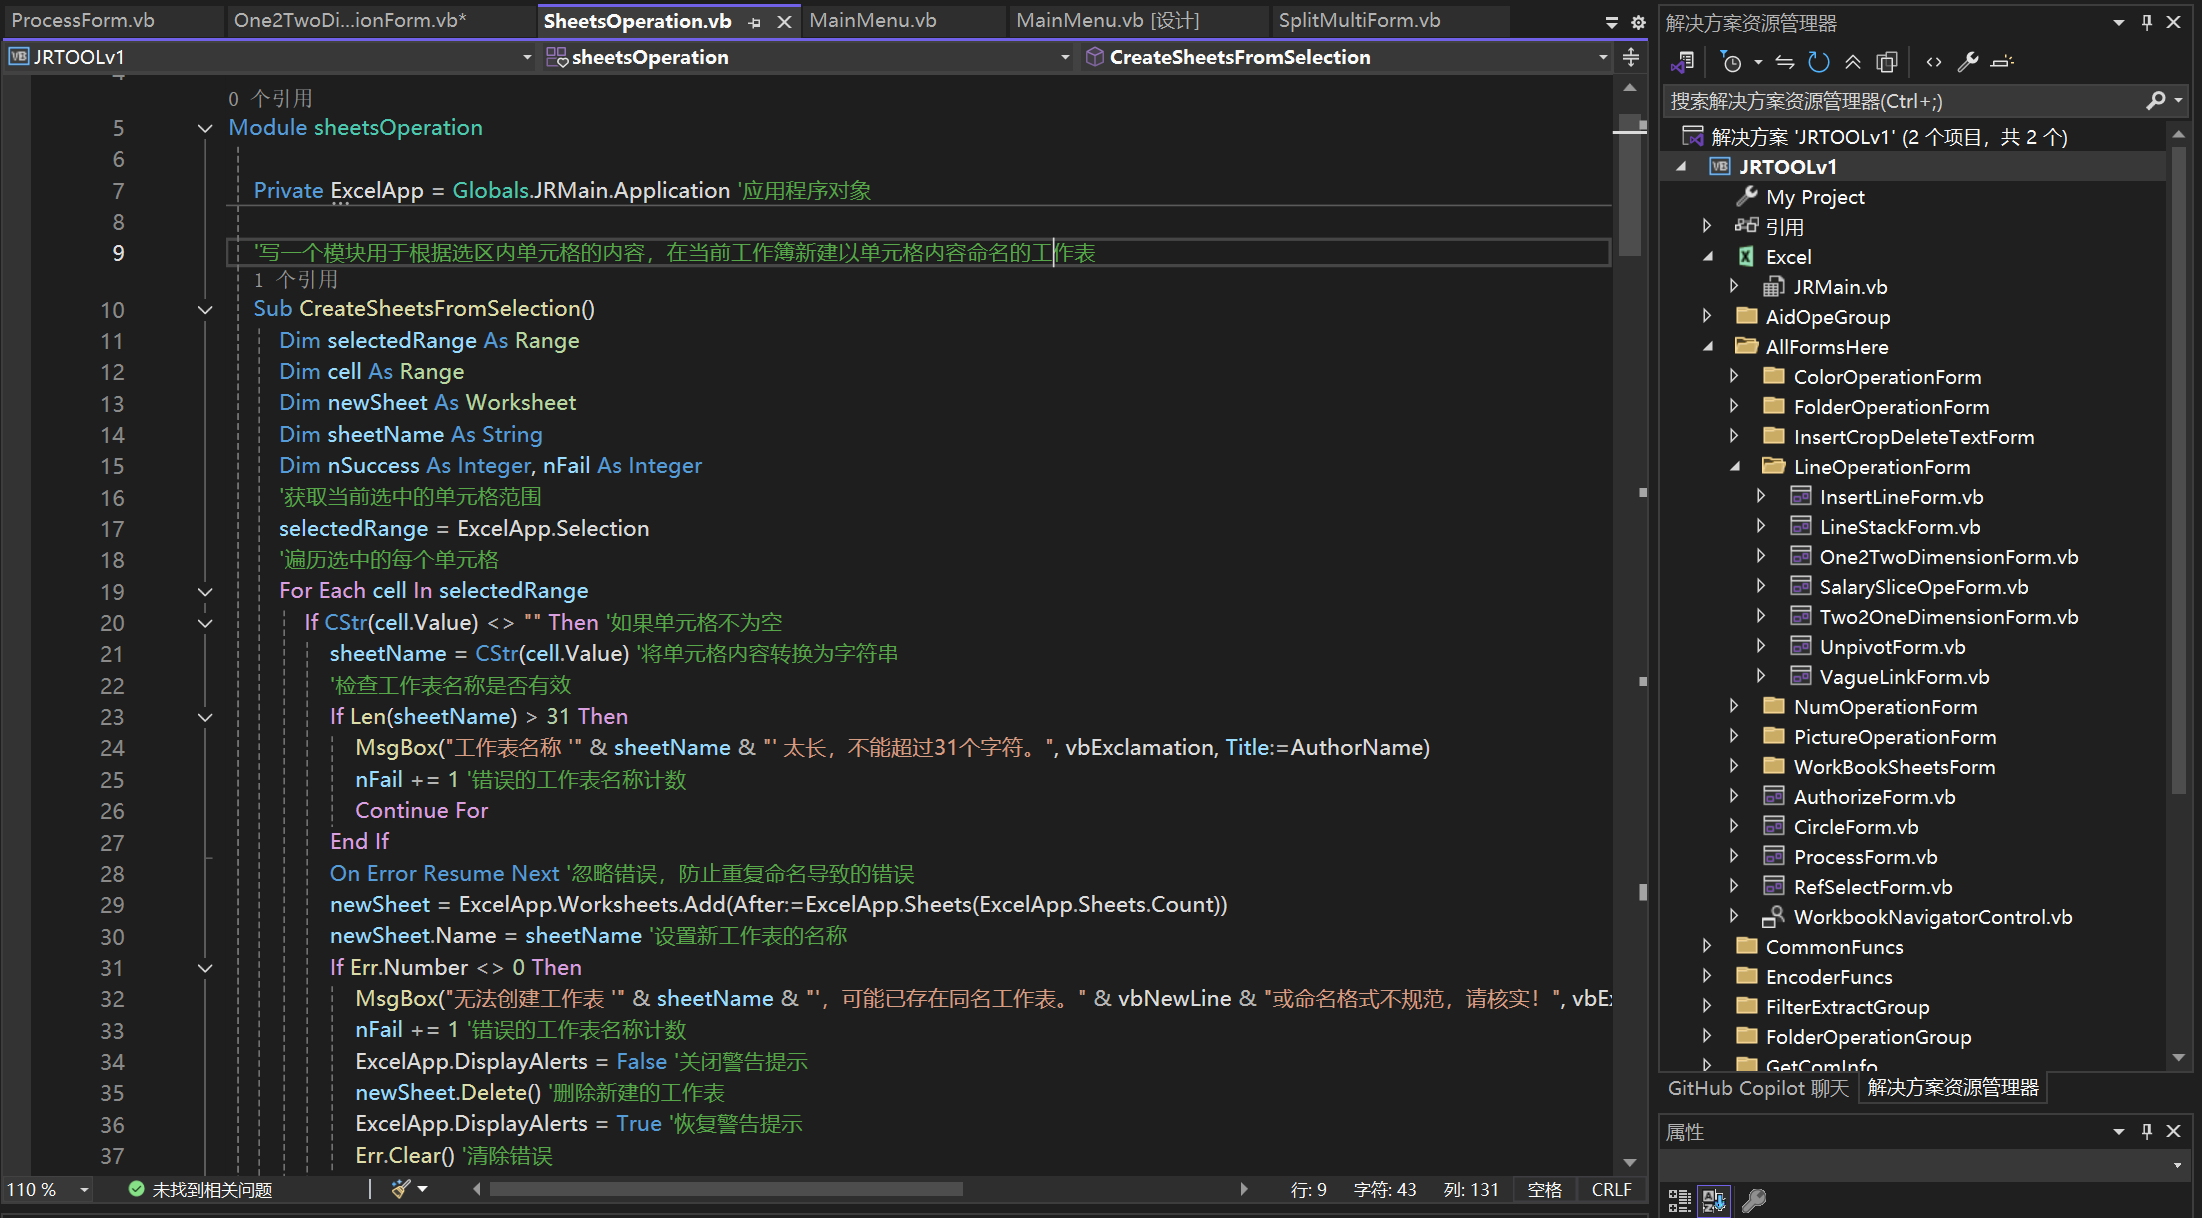
Task: Toggle pin on SheetsOperation.vb tab
Action: click(x=755, y=22)
